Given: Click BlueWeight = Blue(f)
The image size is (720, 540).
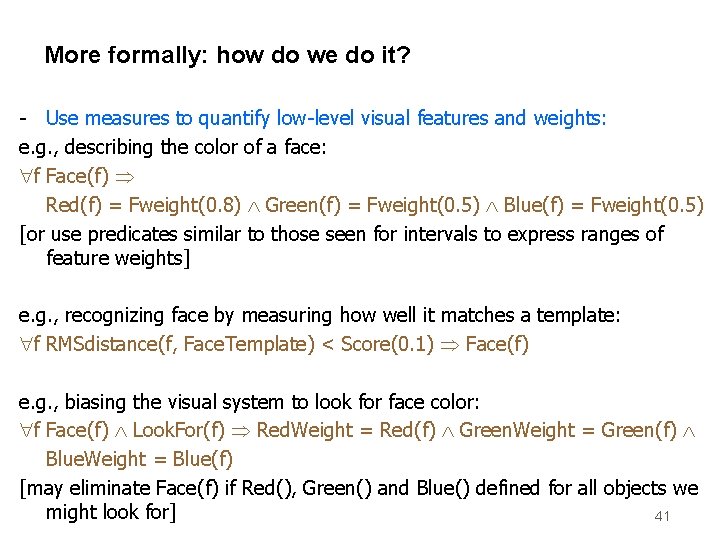Looking at the screenshot, I should (x=139, y=459).
